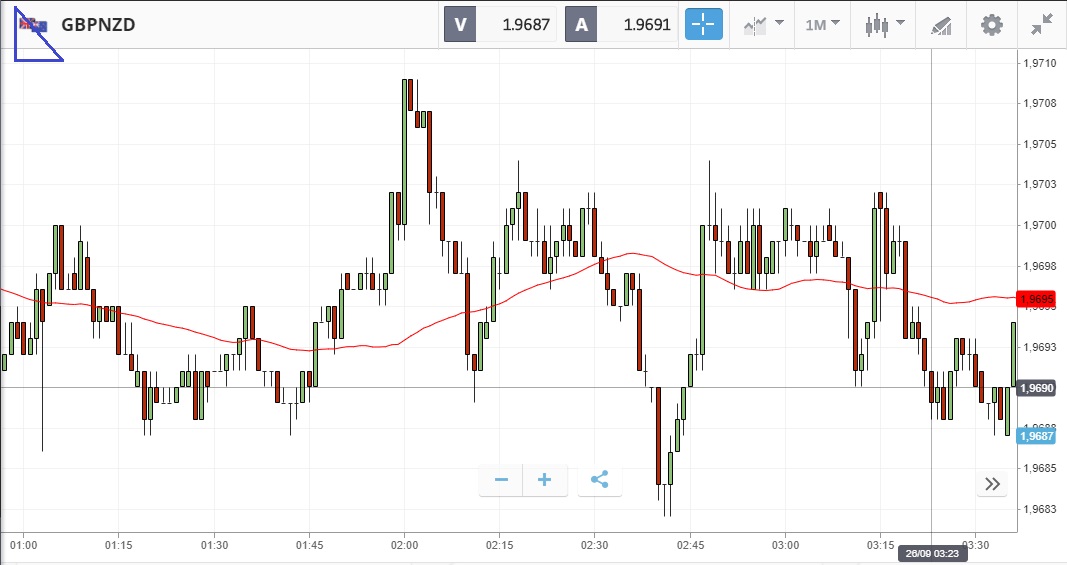1067x565 pixels.
Task: Click the 1,9710 price axis label
Action: [x=1040, y=63]
